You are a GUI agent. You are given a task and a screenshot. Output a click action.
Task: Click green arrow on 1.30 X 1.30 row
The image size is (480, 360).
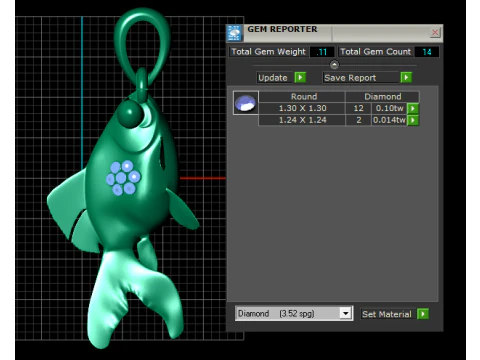(x=413, y=108)
